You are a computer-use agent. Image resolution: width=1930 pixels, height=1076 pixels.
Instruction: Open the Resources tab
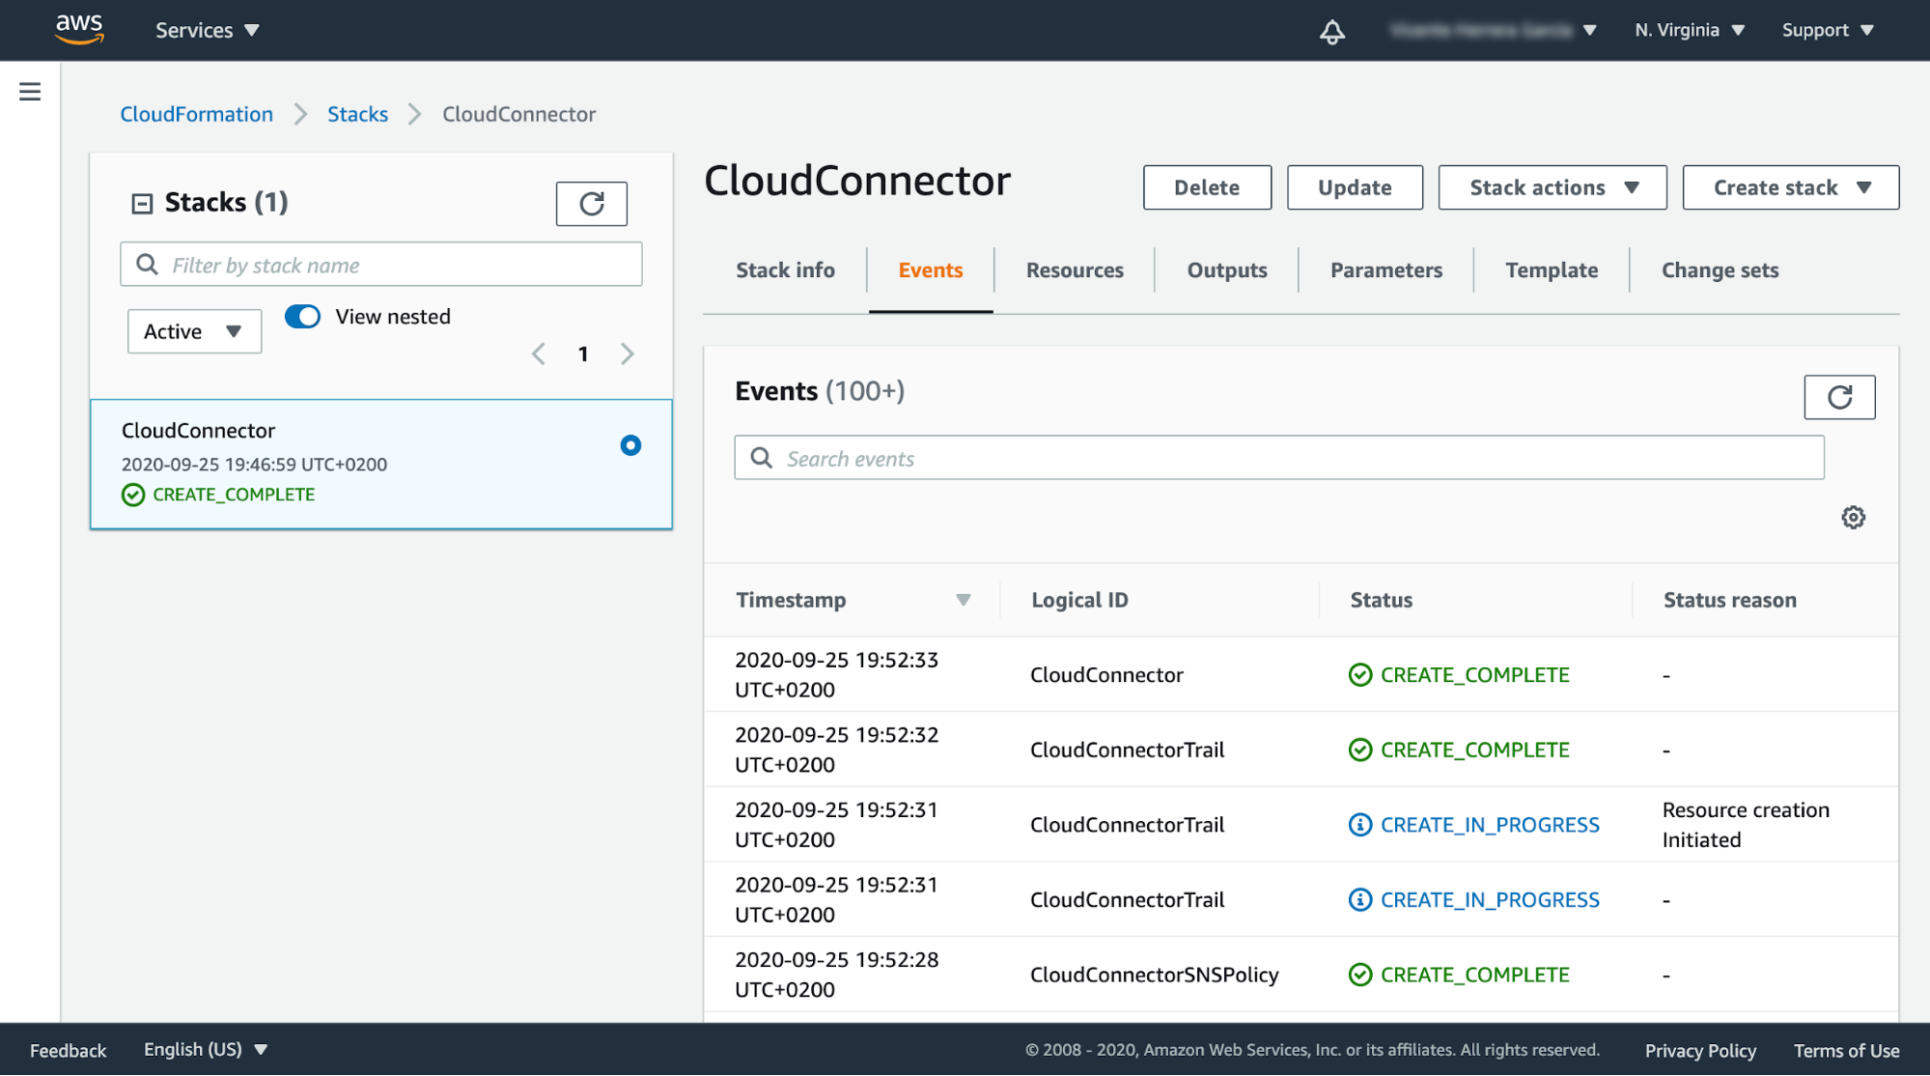click(1073, 270)
